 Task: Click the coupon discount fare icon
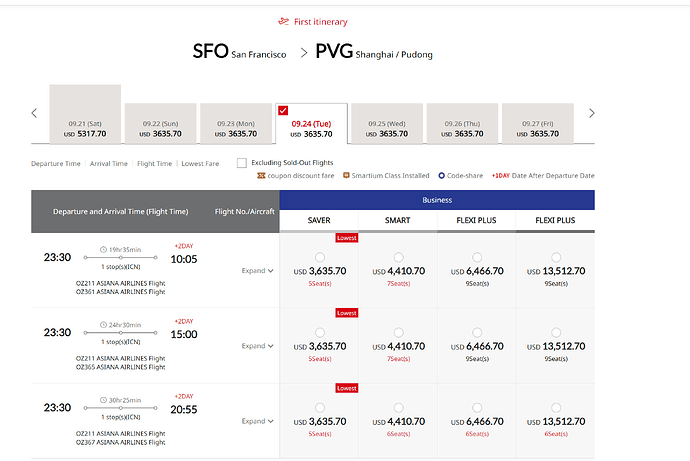coord(261,176)
